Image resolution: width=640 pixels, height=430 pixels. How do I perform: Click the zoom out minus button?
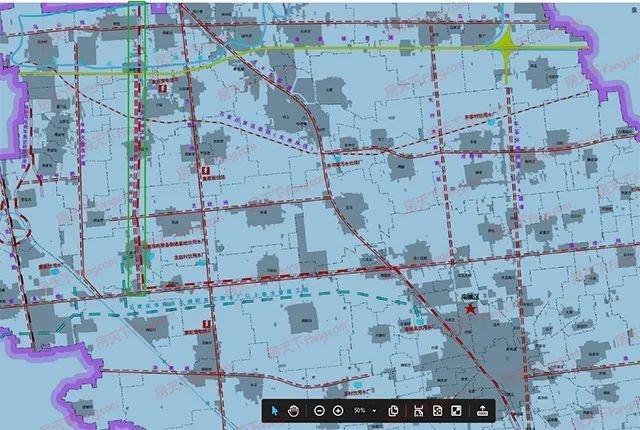[x=319, y=411]
